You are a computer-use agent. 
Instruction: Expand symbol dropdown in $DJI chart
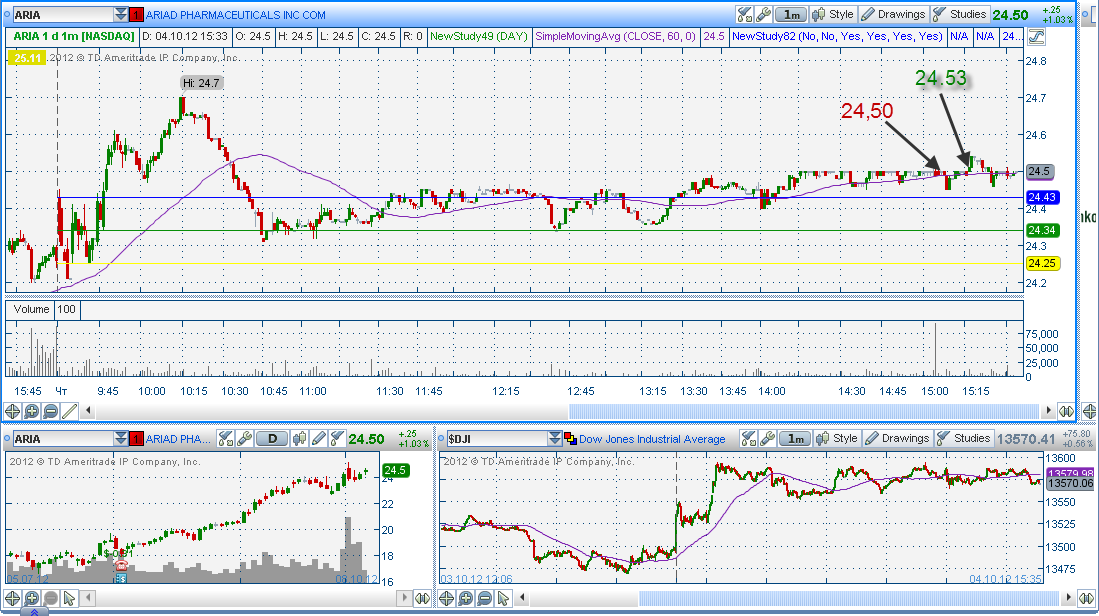pyautogui.click(x=555, y=439)
